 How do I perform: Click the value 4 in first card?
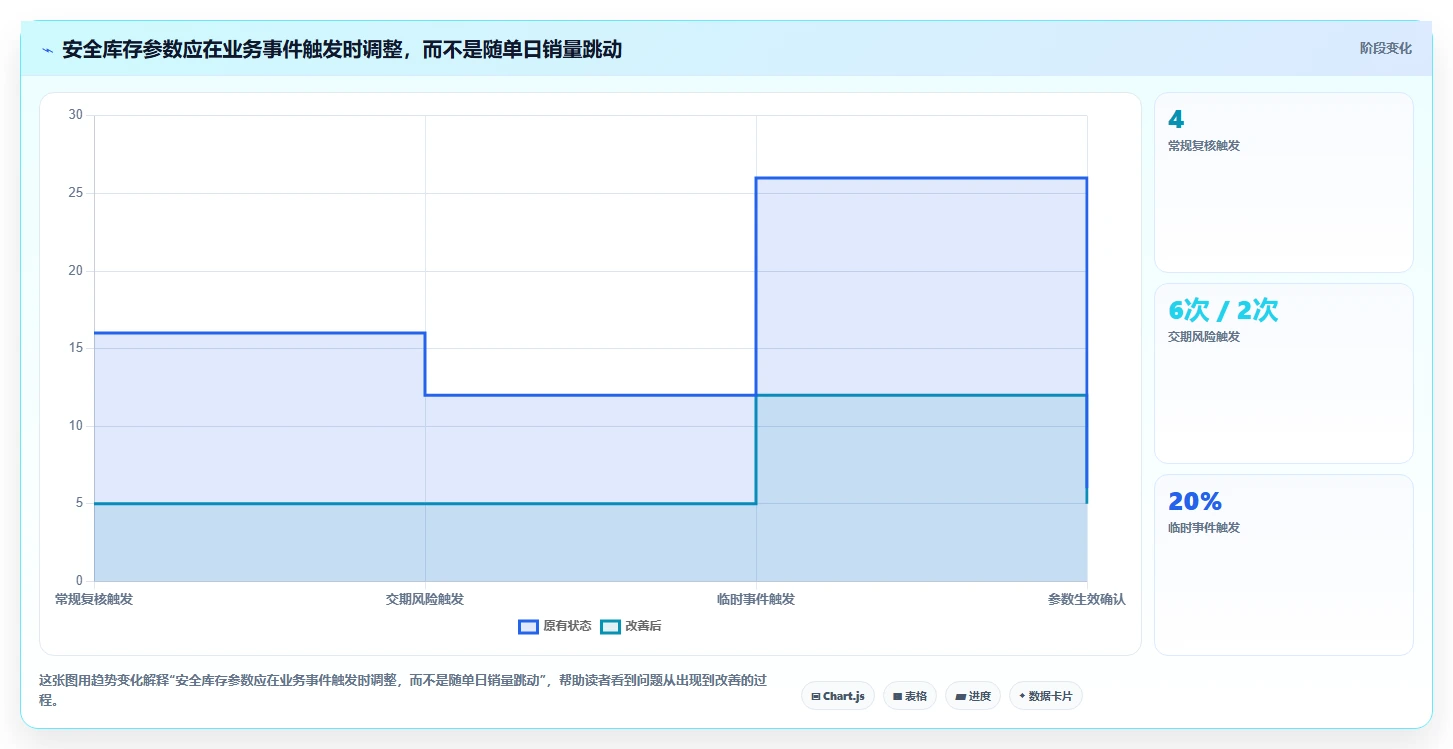coord(1176,120)
